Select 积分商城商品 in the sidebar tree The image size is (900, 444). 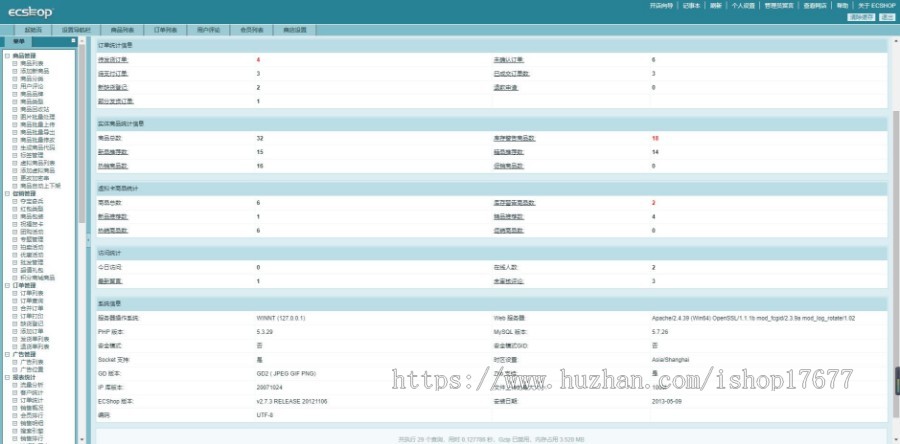pyautogui.click(x=37, y=278)
